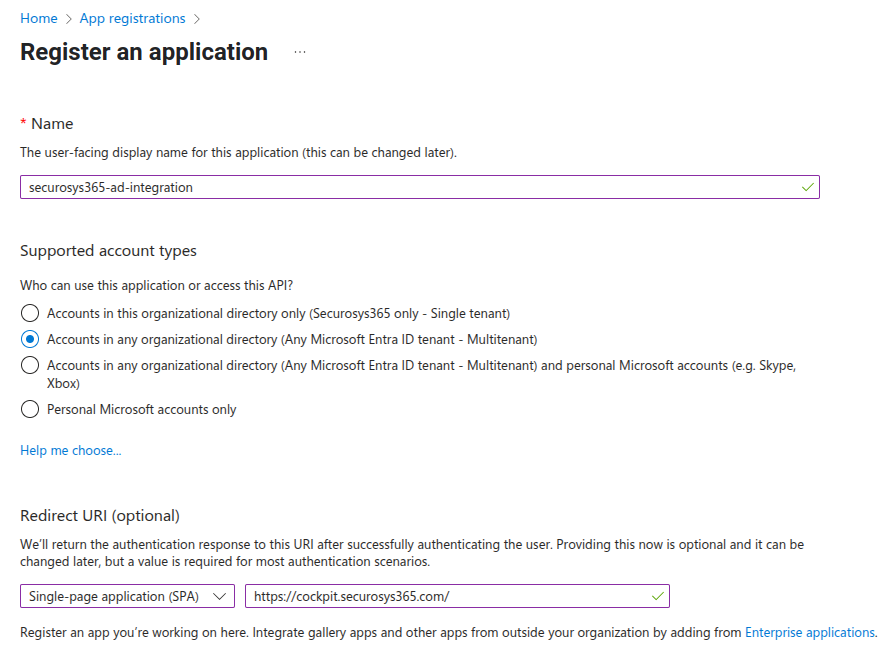
Task: Click the green checkmark in Name field
Action: coord(807,187)
